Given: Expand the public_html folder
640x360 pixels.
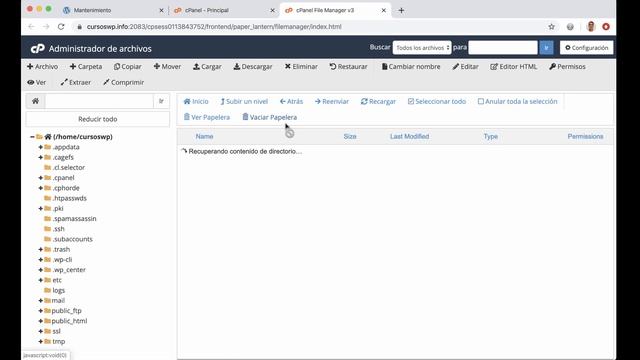Looking at the screenshot, I should tap(40, 321).
